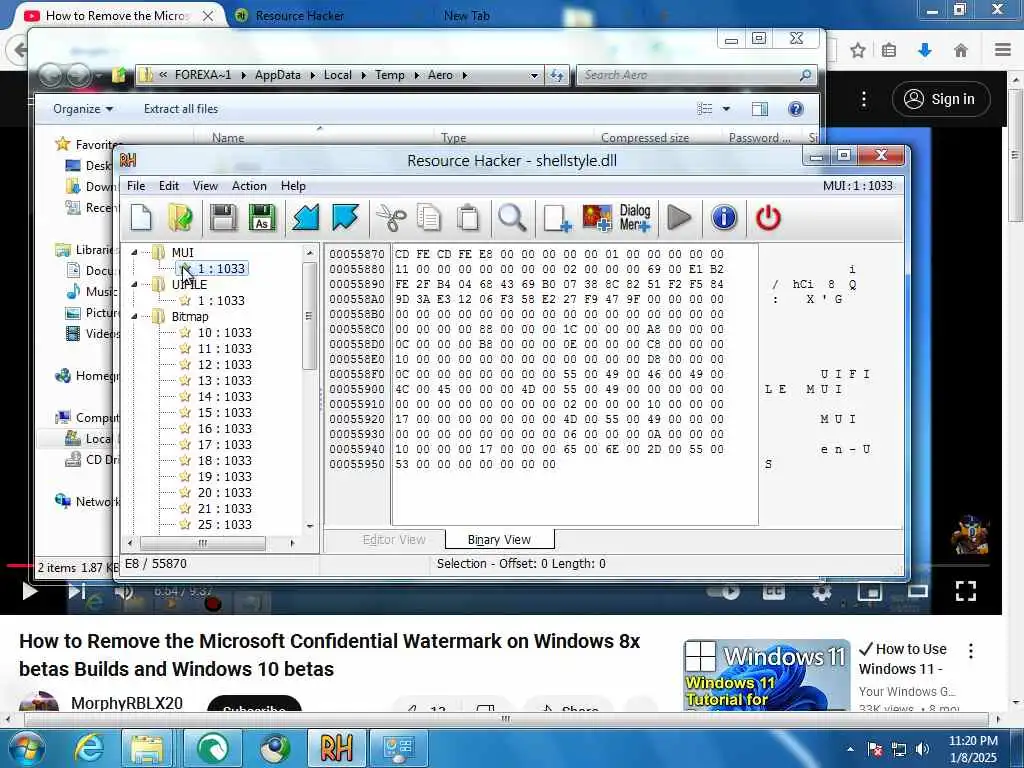Open the Edit menu
Image resolution: width=1024 pixels, height=768 pixels.
pos(168,186)
